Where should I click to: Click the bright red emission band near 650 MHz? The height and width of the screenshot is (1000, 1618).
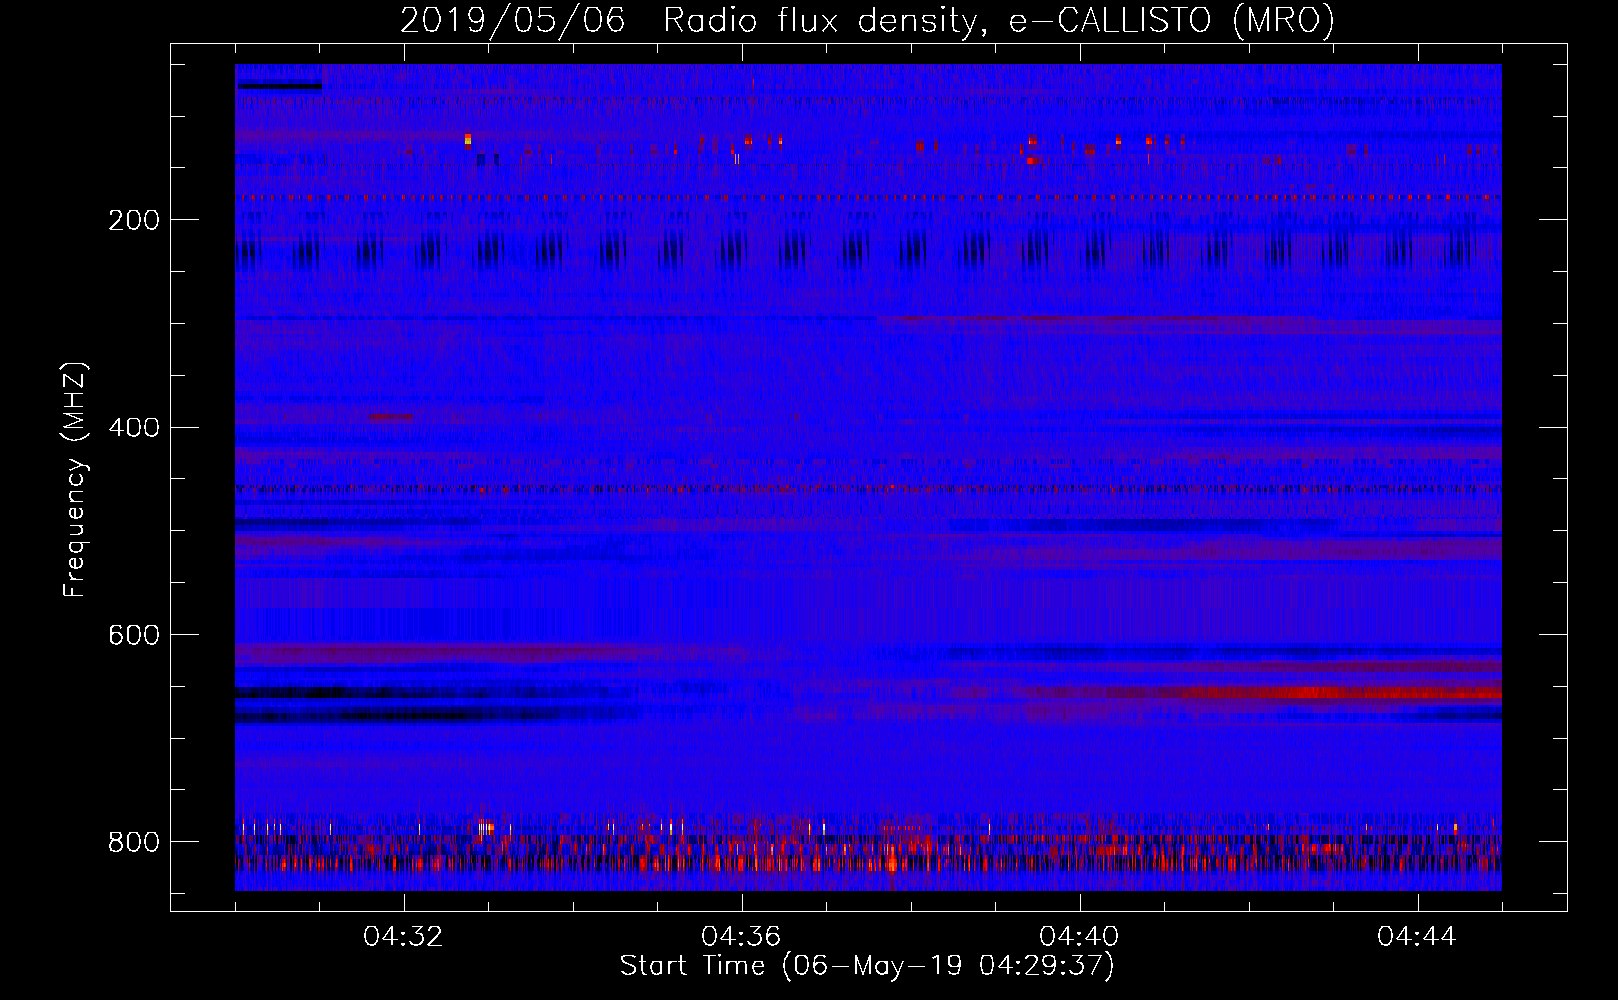pos(1340,692)
